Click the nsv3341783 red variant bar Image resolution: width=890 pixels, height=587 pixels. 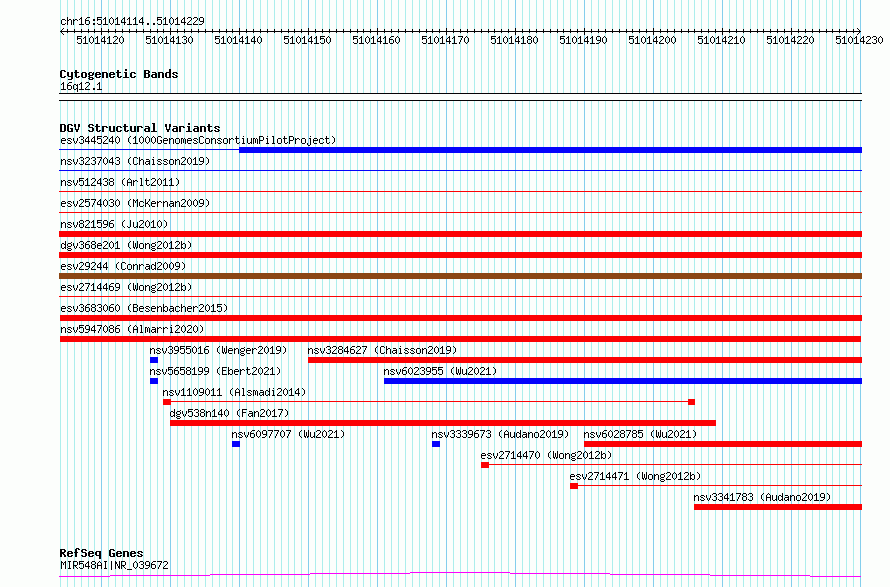(x=778, y=507)
